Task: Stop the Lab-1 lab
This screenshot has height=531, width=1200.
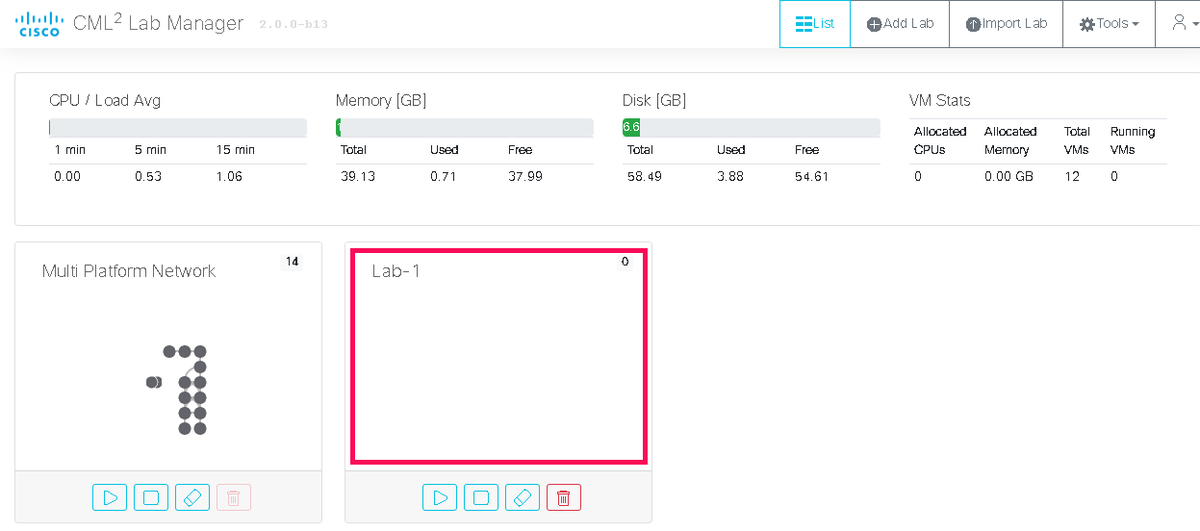Action: click(481, 497)
